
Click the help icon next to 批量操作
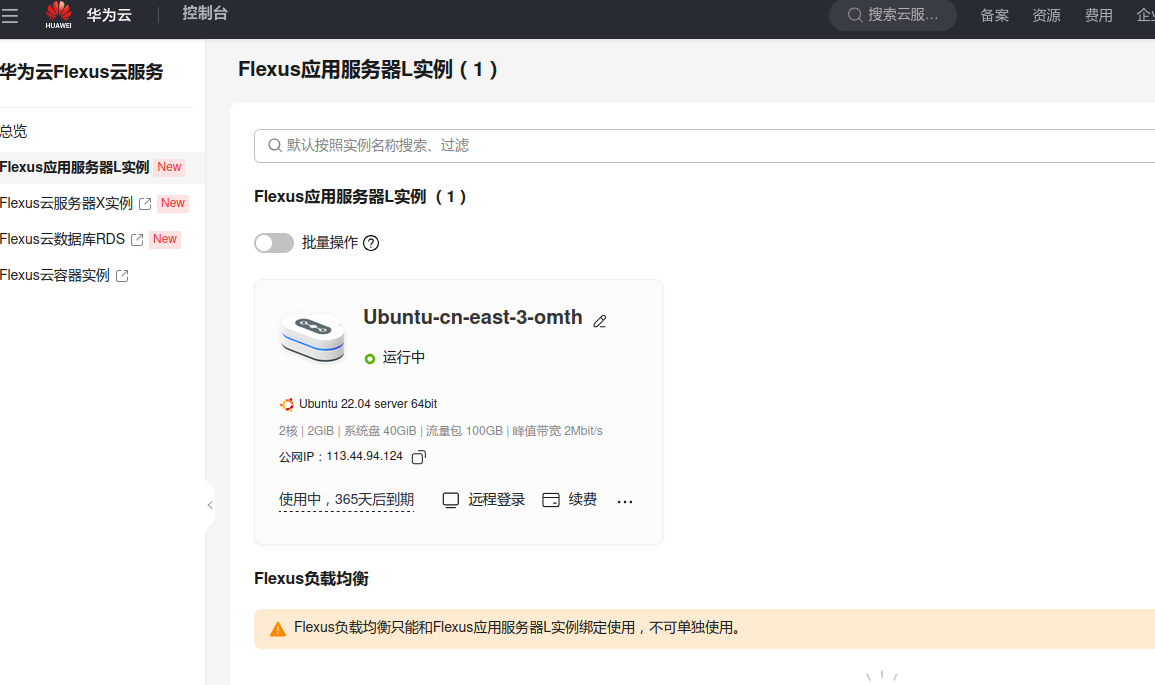[x=371, y=243]
